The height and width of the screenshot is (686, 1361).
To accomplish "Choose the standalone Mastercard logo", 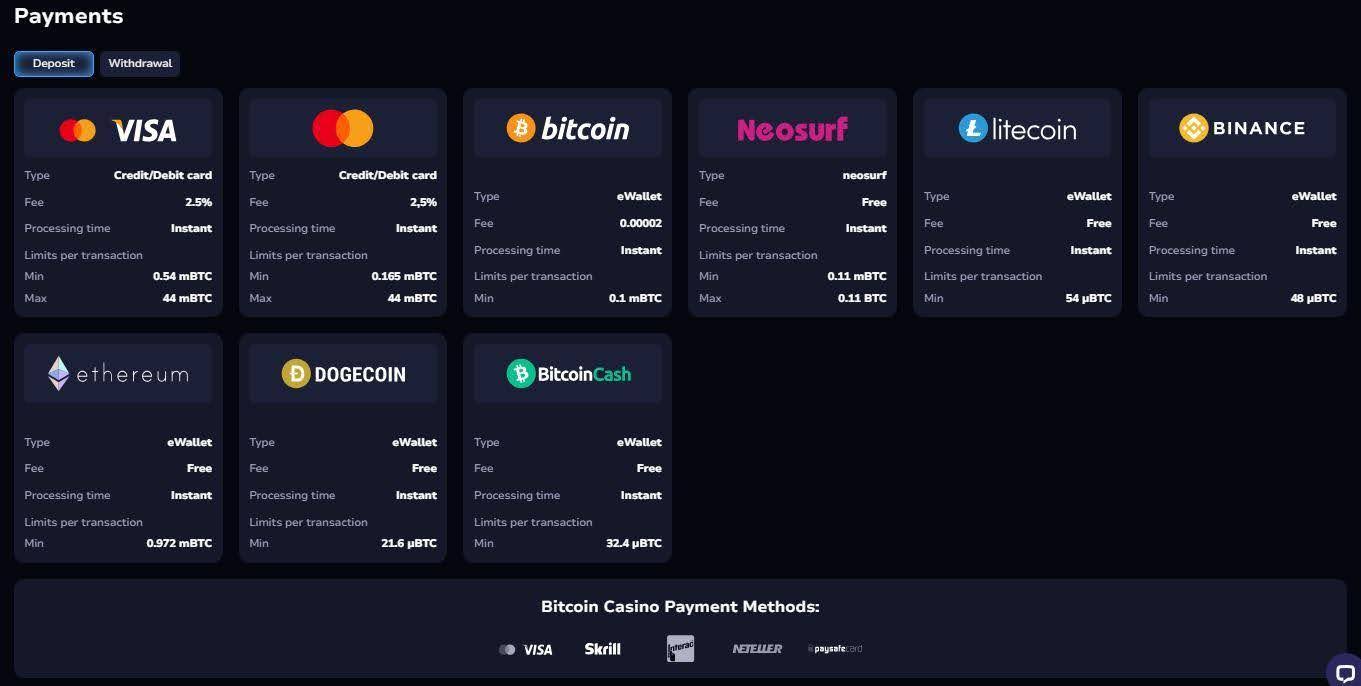I will (343, 129).
